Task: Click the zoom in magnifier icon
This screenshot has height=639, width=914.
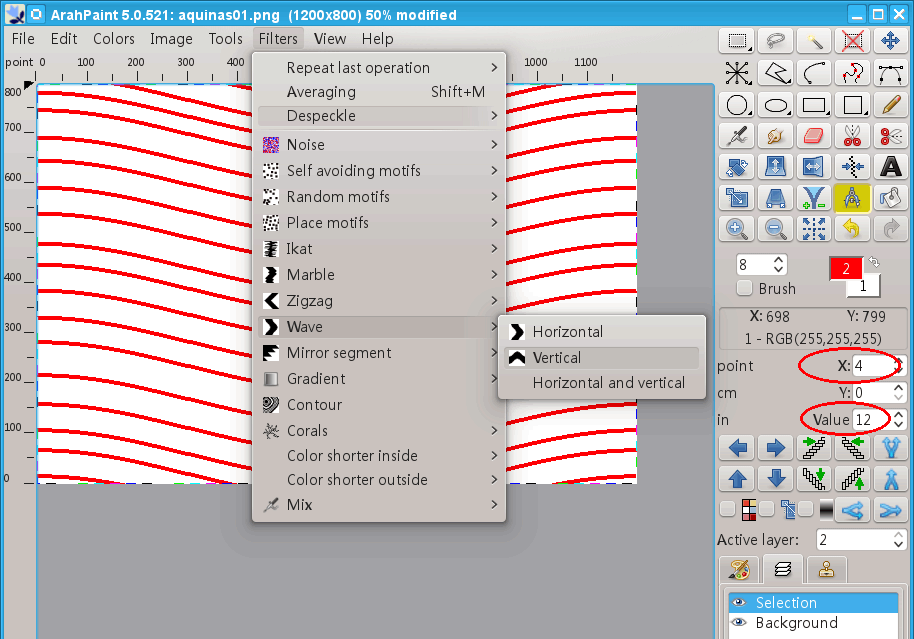Action: tap(737, 228)
